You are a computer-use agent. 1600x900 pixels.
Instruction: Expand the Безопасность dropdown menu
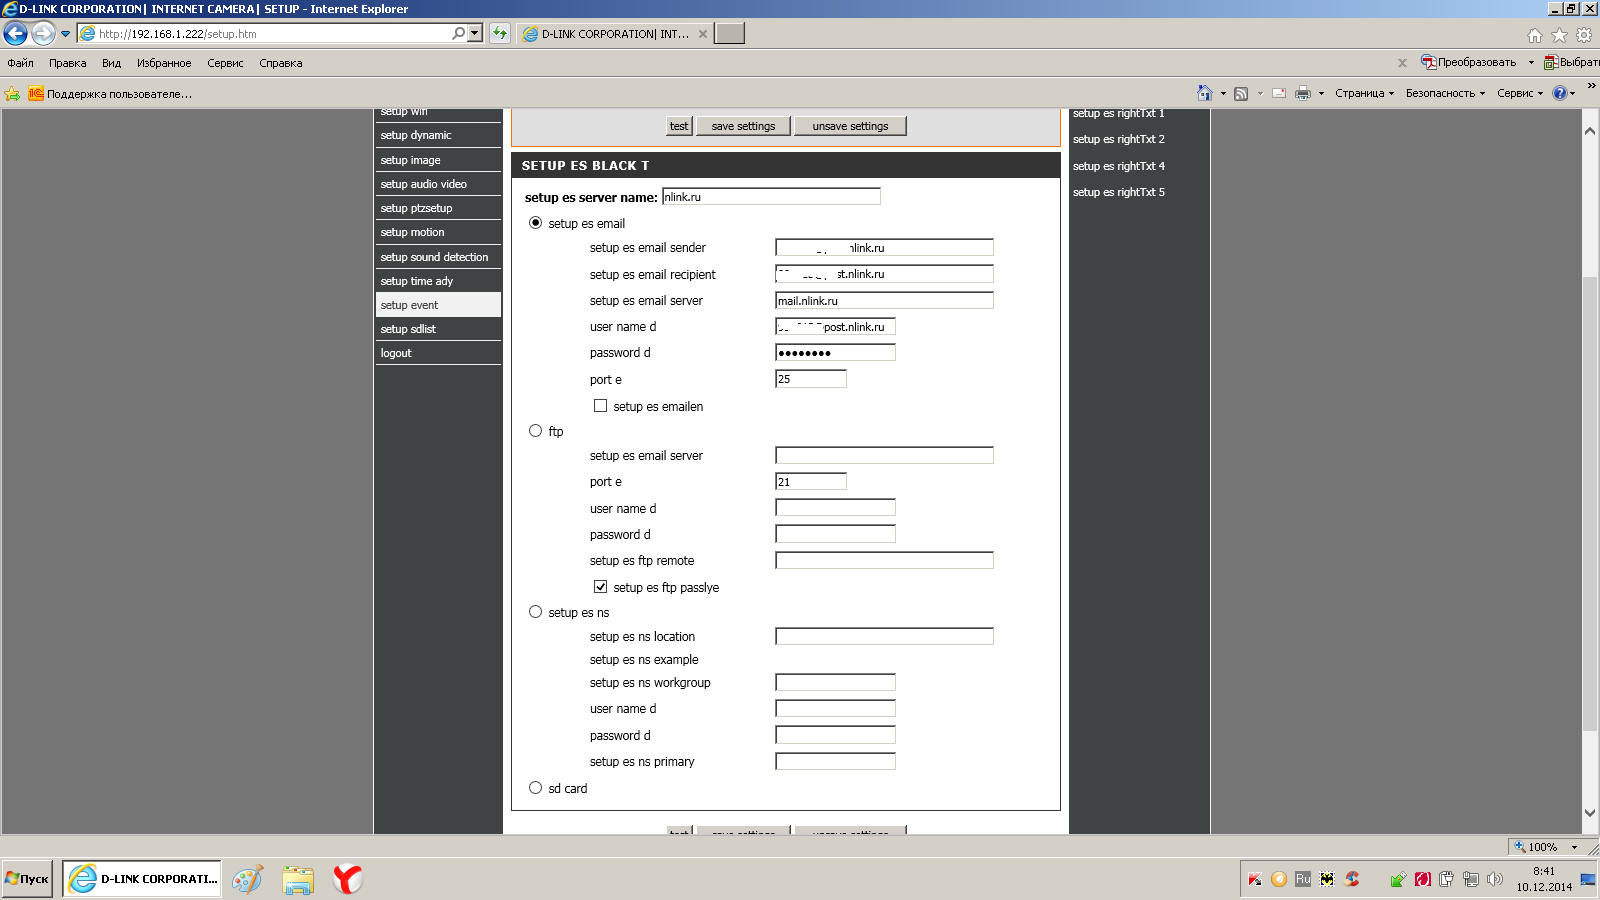(1445, 93)
